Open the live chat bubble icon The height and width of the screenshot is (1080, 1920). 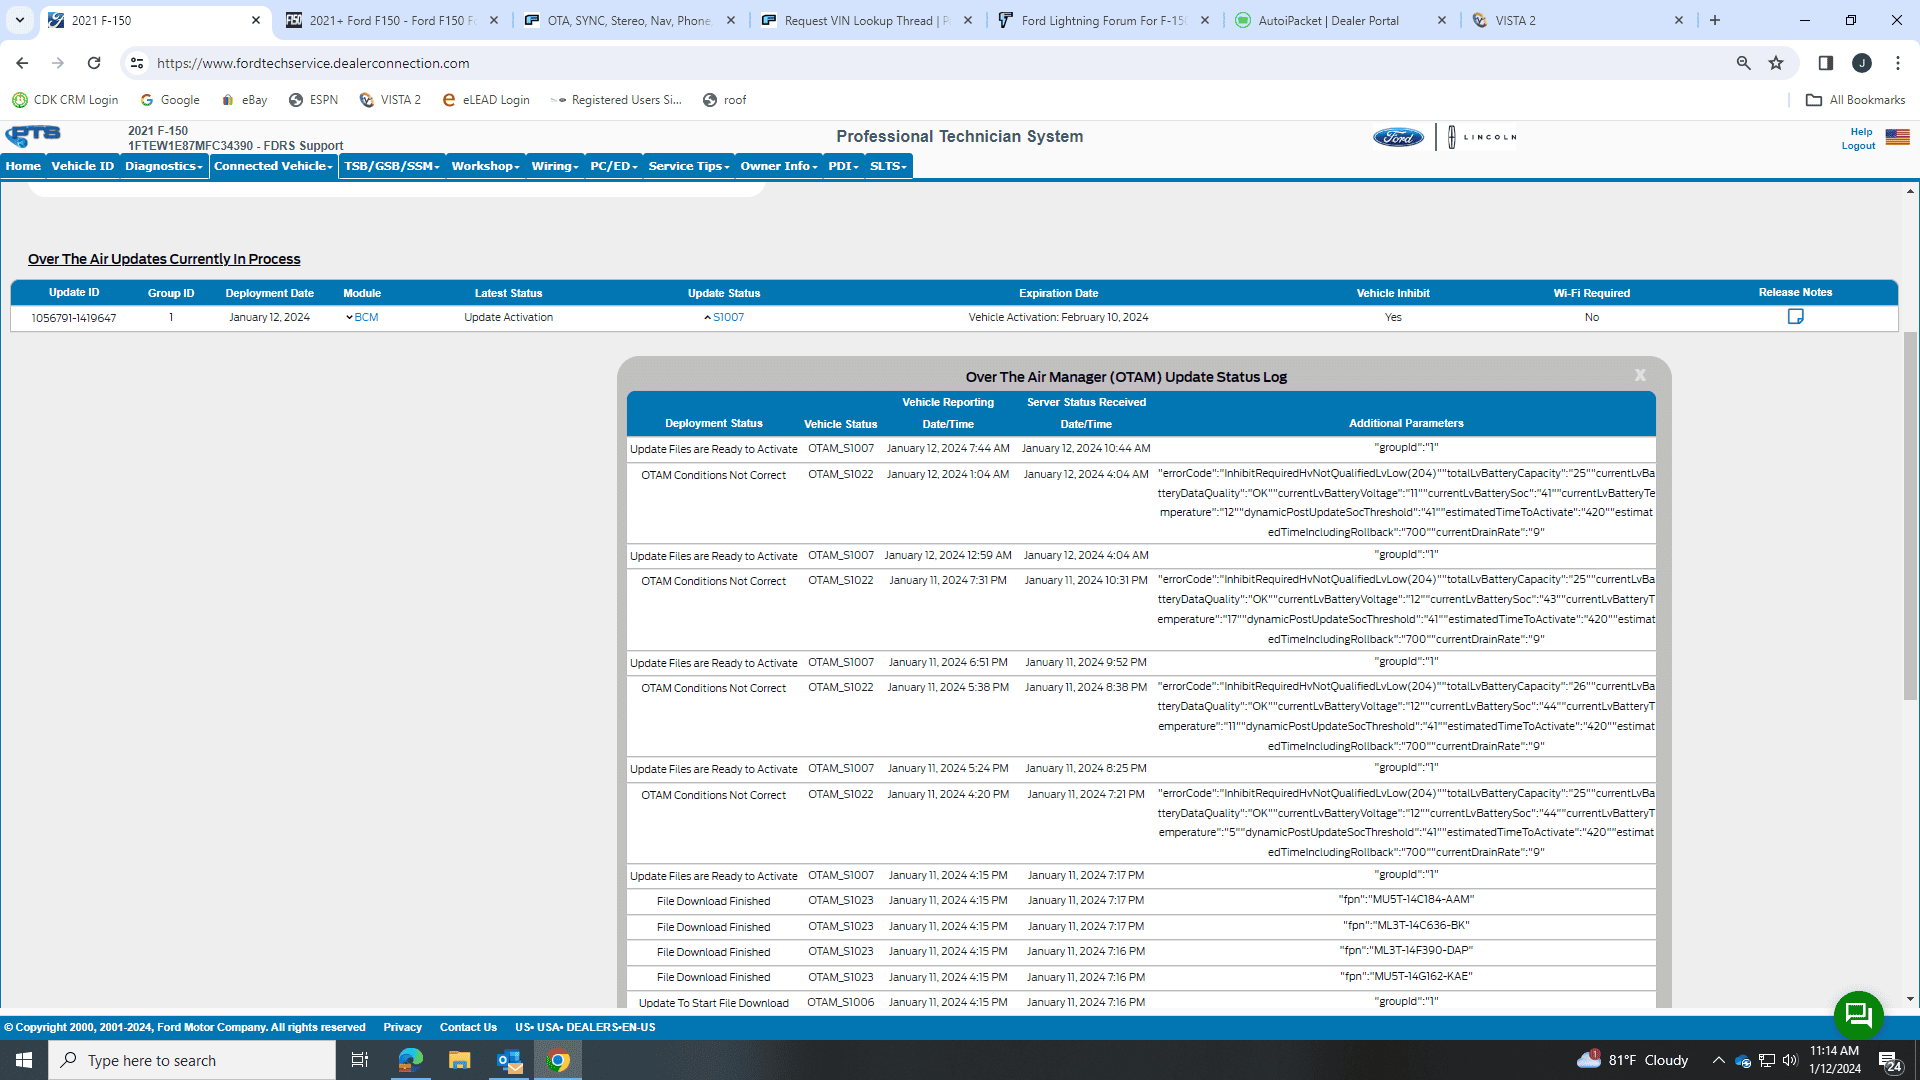(x=1858, y=1015)
